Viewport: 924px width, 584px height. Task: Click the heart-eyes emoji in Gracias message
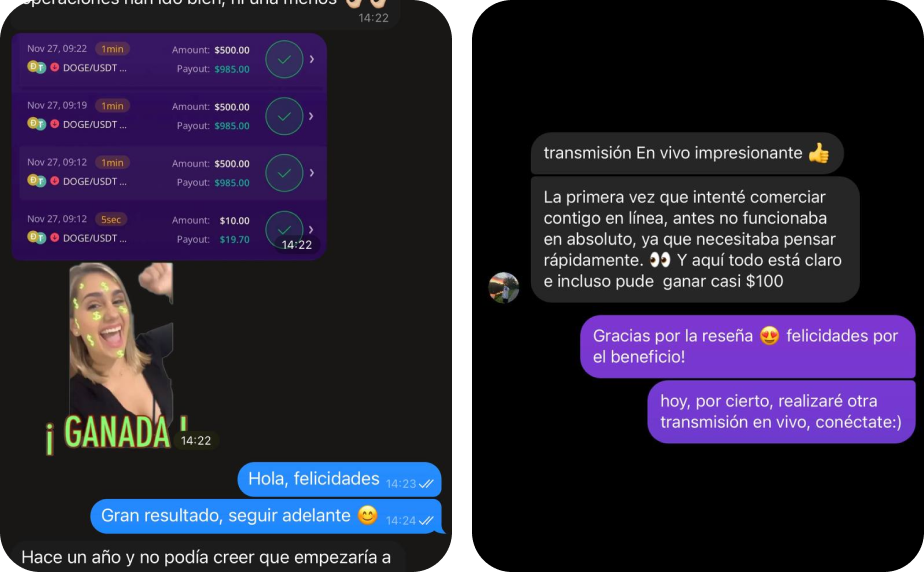click(769, 336)
